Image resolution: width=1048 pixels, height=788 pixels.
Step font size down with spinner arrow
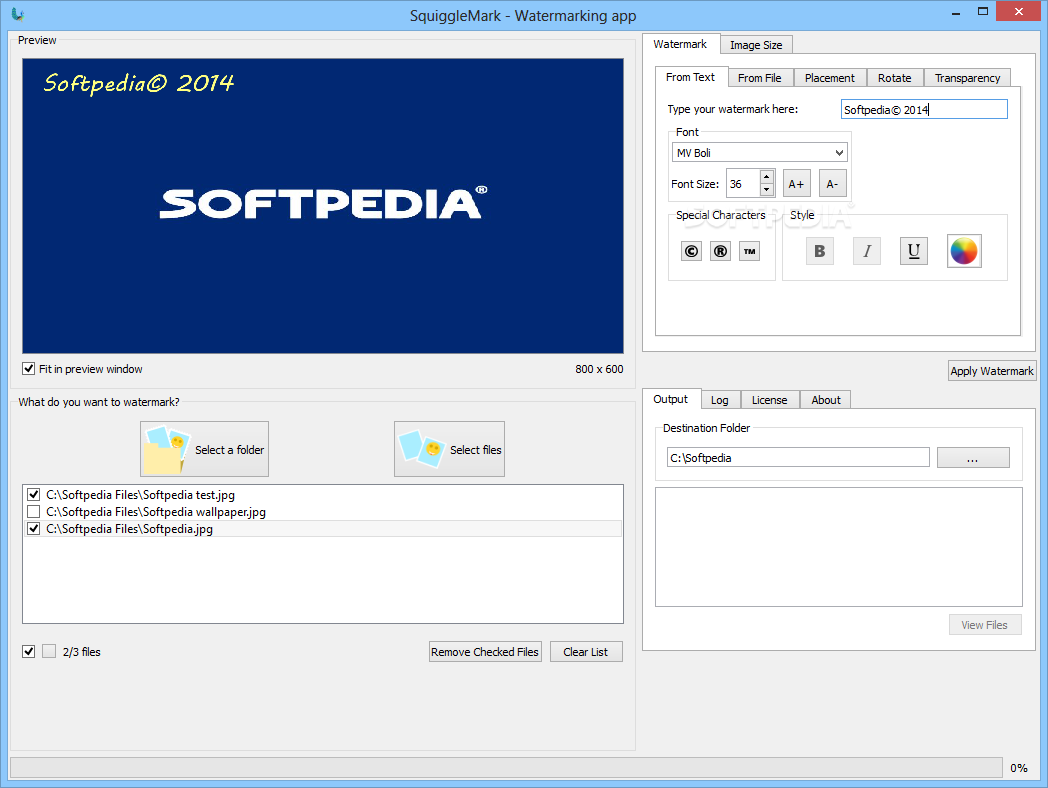767,190
